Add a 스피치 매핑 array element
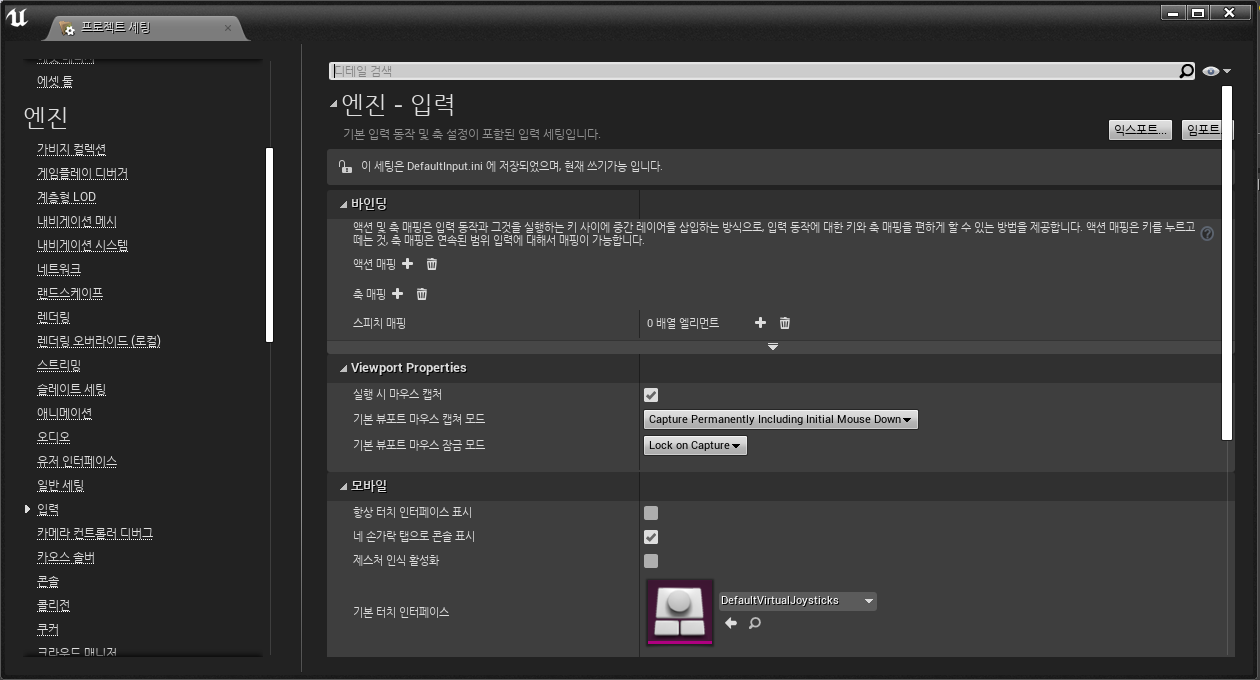The width and height of the screenshot is (1260, 680). coord(760,323)
